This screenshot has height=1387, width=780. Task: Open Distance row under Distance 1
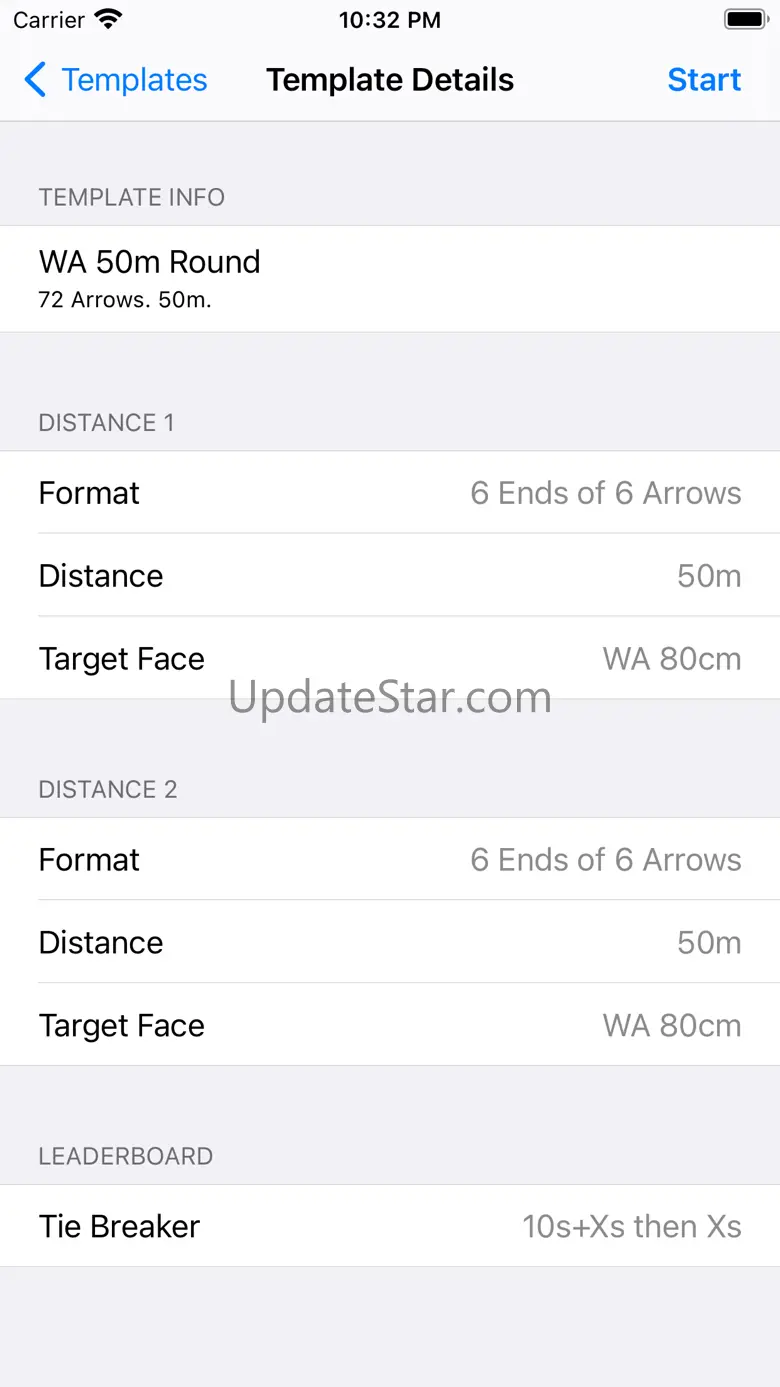click(390, 576)
